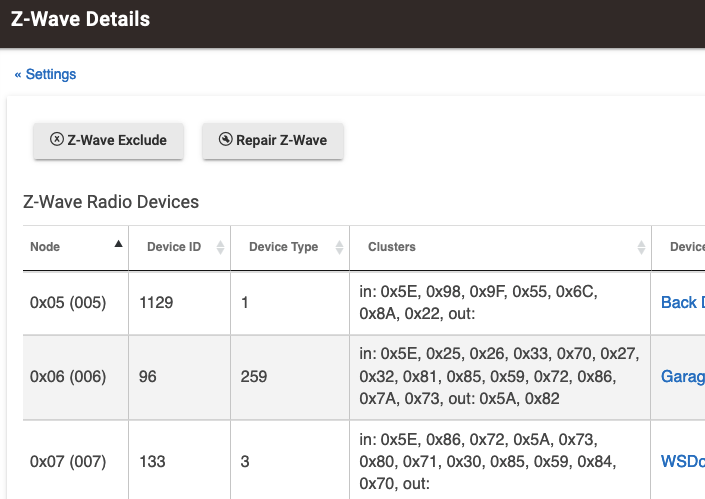Click Device ID value 96
Screen dimensions: 705x499
(x=147, y=377)
